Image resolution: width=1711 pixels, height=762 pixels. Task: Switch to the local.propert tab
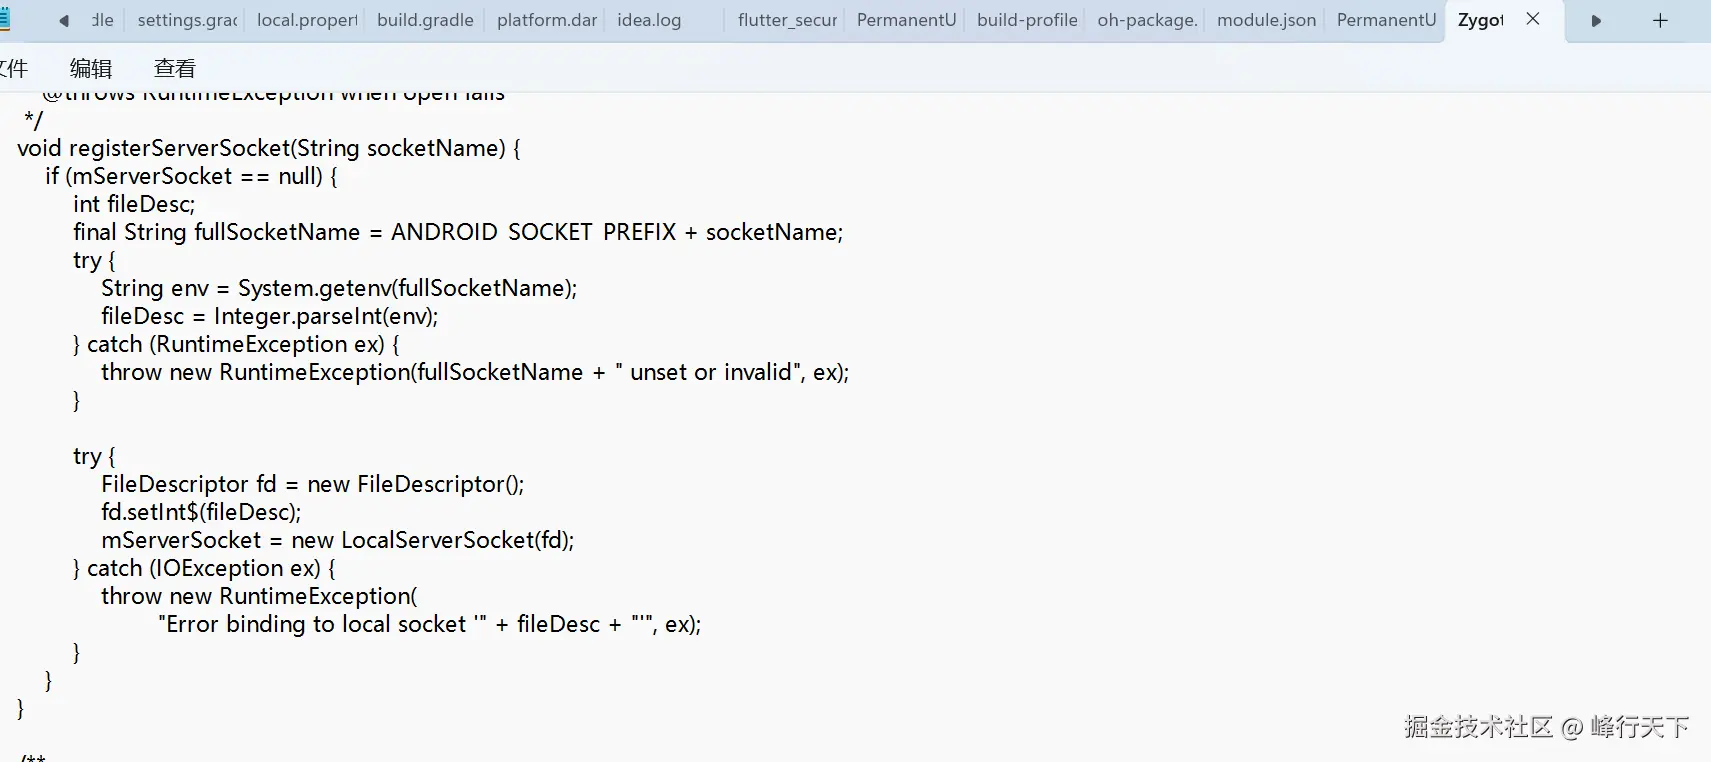coord(307,20)
